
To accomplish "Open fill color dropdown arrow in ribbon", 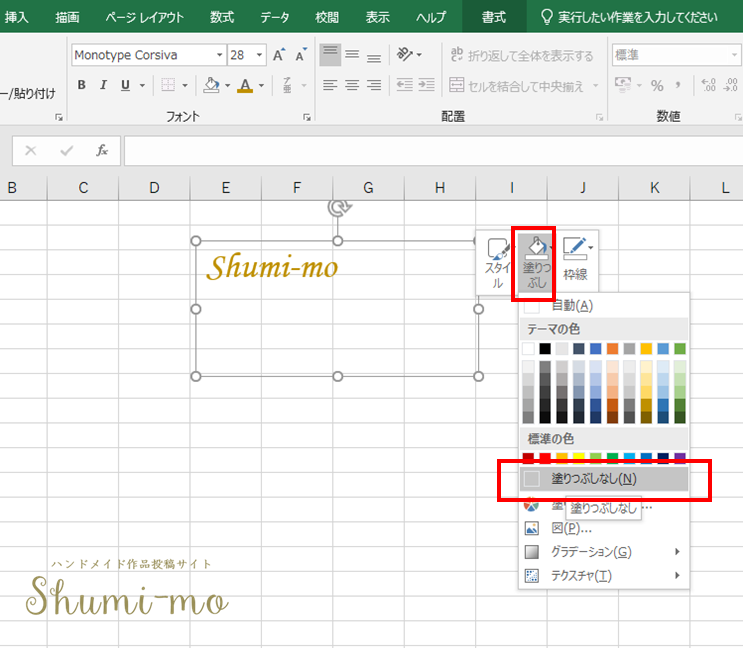I will click(227, 86).
